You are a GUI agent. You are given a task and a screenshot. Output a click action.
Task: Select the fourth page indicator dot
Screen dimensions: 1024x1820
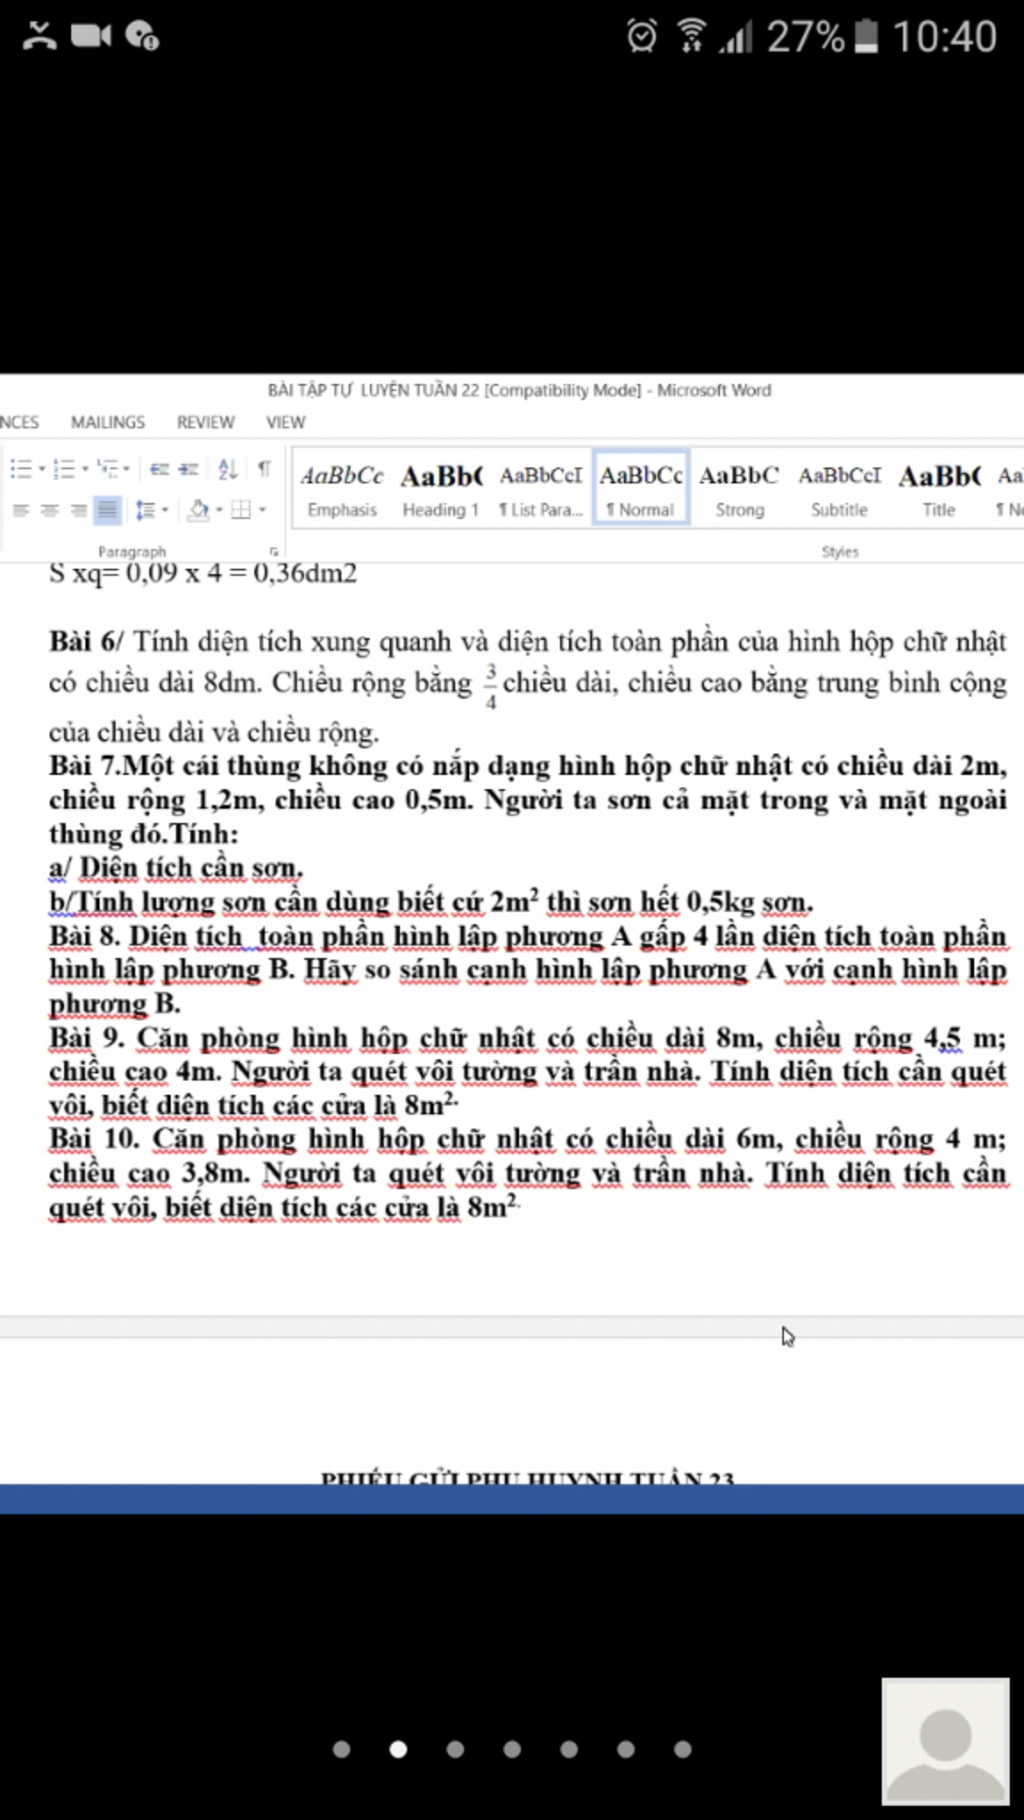512,1749
